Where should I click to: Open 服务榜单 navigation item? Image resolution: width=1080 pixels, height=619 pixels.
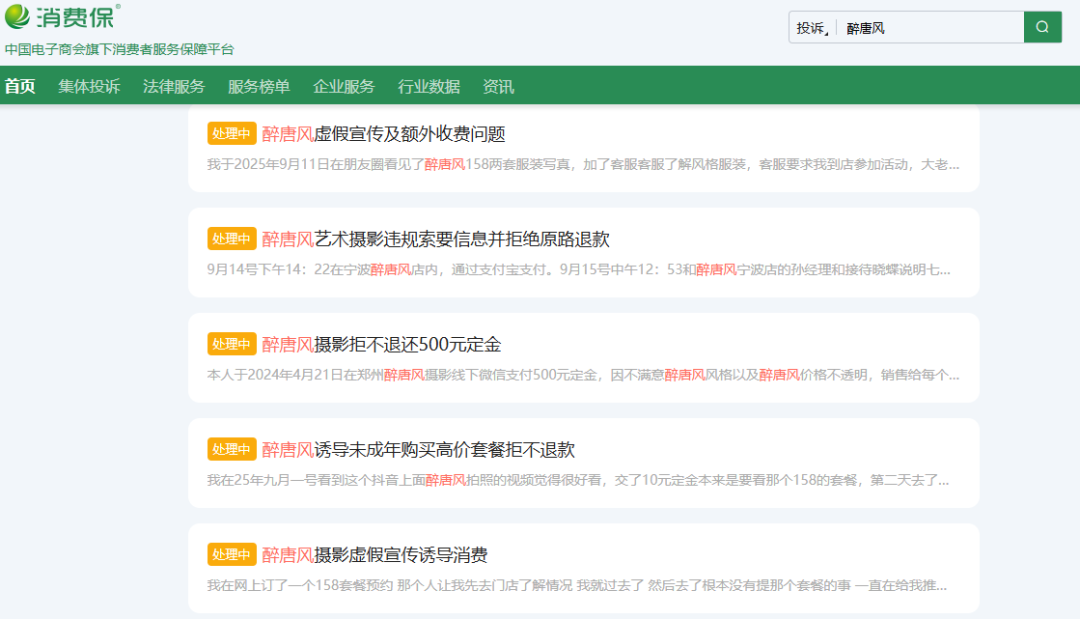click(259, 86)
